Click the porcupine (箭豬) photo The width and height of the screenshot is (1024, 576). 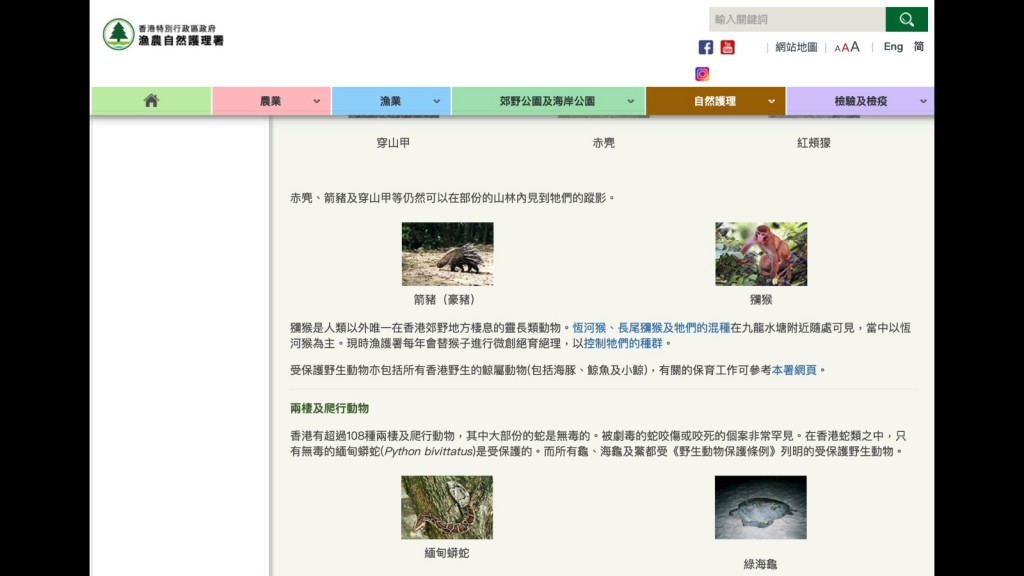[447, 254]
